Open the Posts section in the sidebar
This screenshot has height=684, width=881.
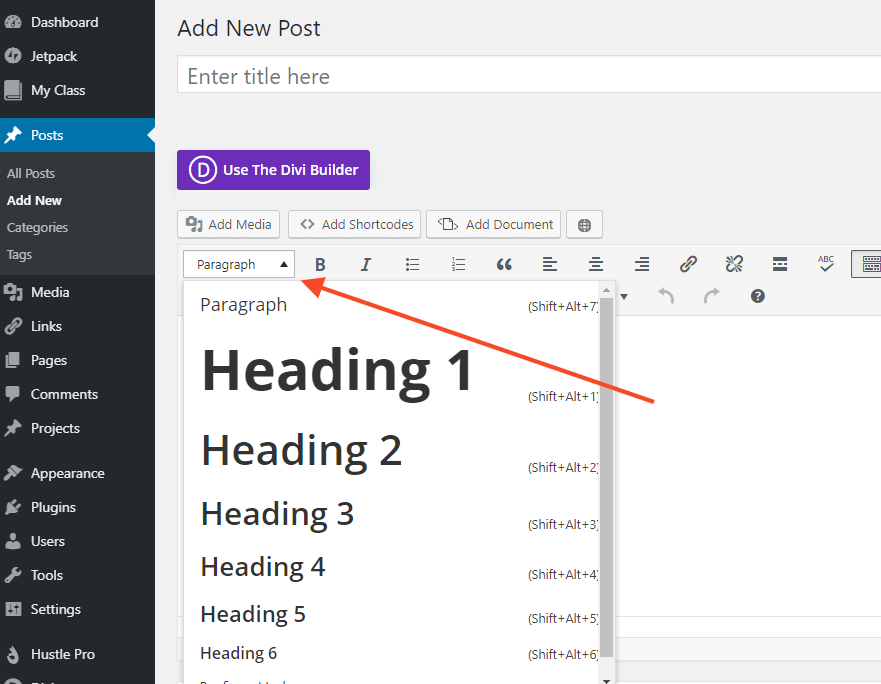[45, 134]
